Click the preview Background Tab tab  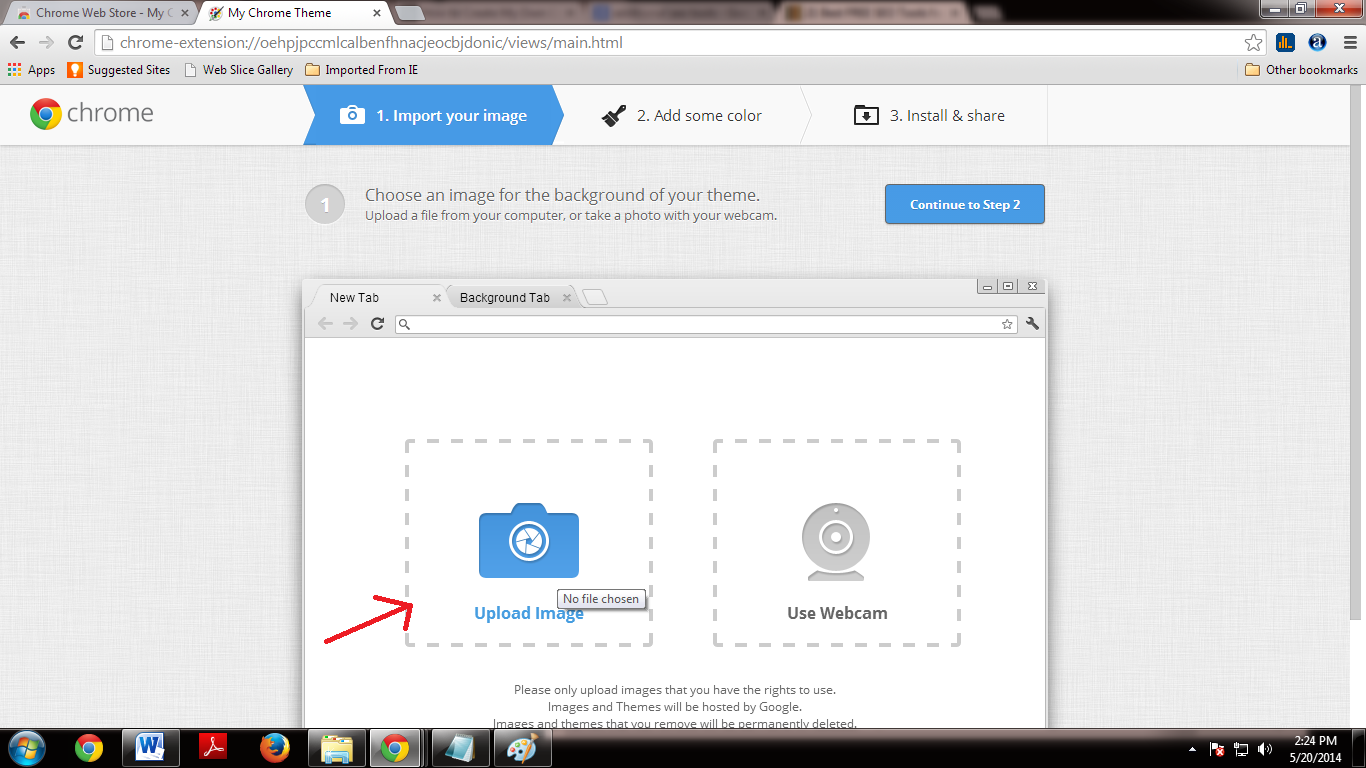513,297
